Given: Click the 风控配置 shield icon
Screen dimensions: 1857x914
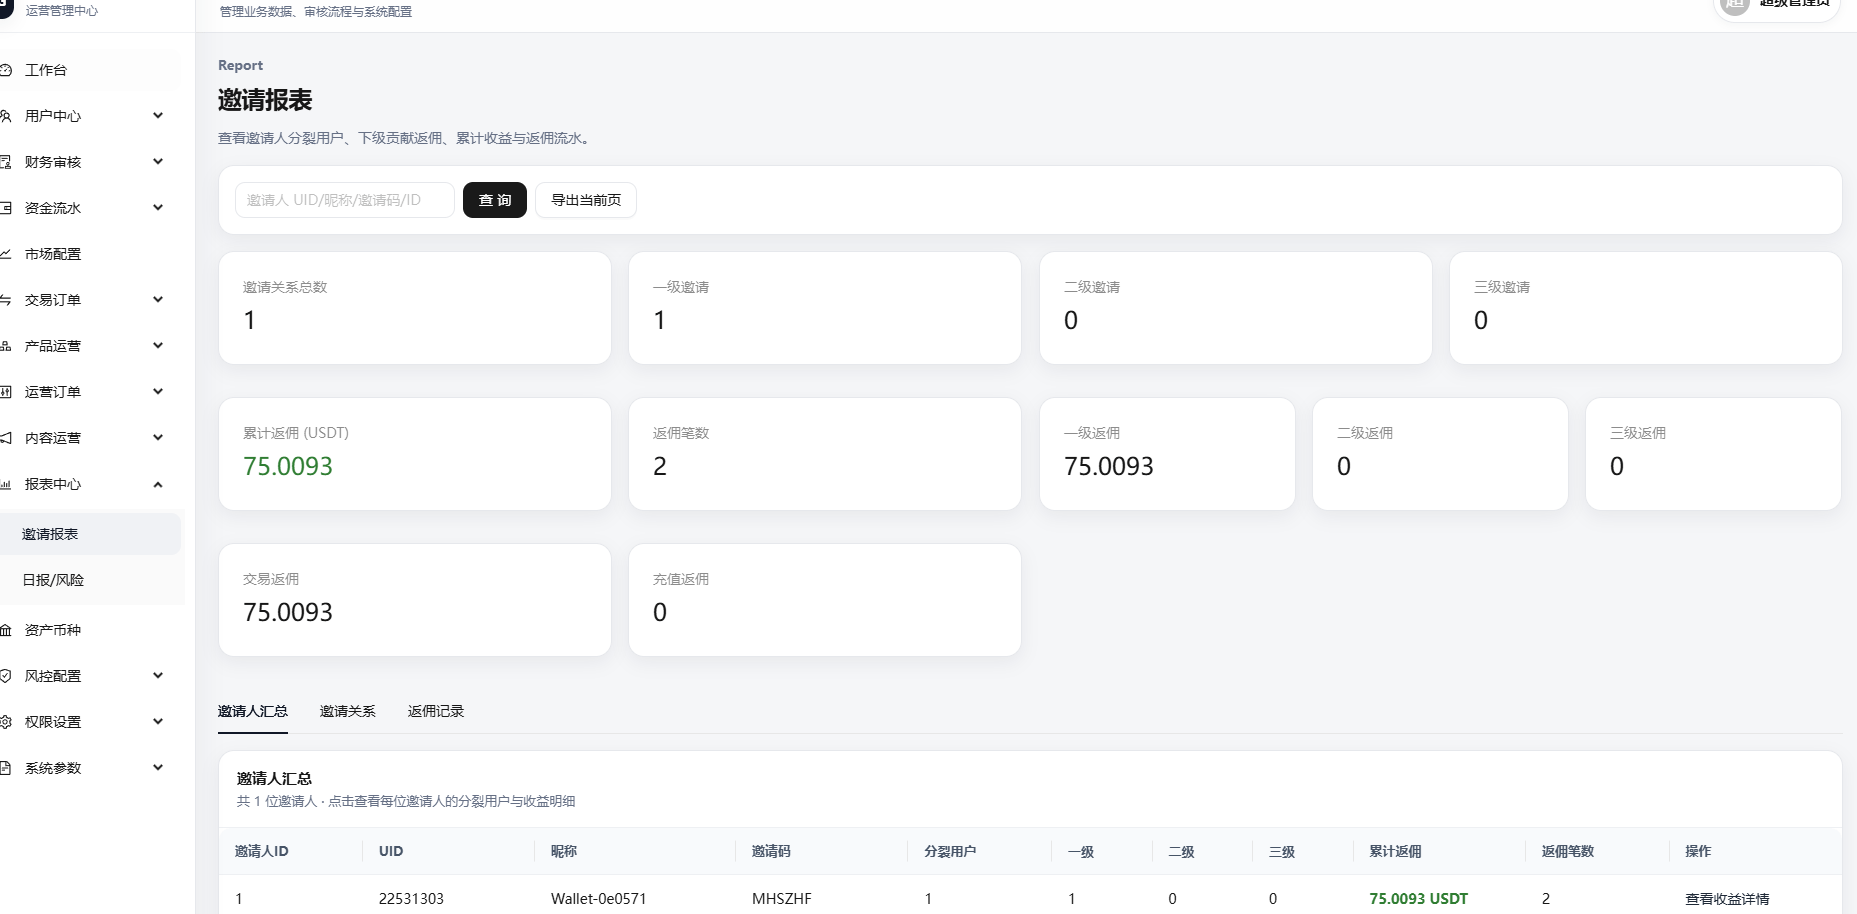Looking at the screenshot, I should [5, 676].
